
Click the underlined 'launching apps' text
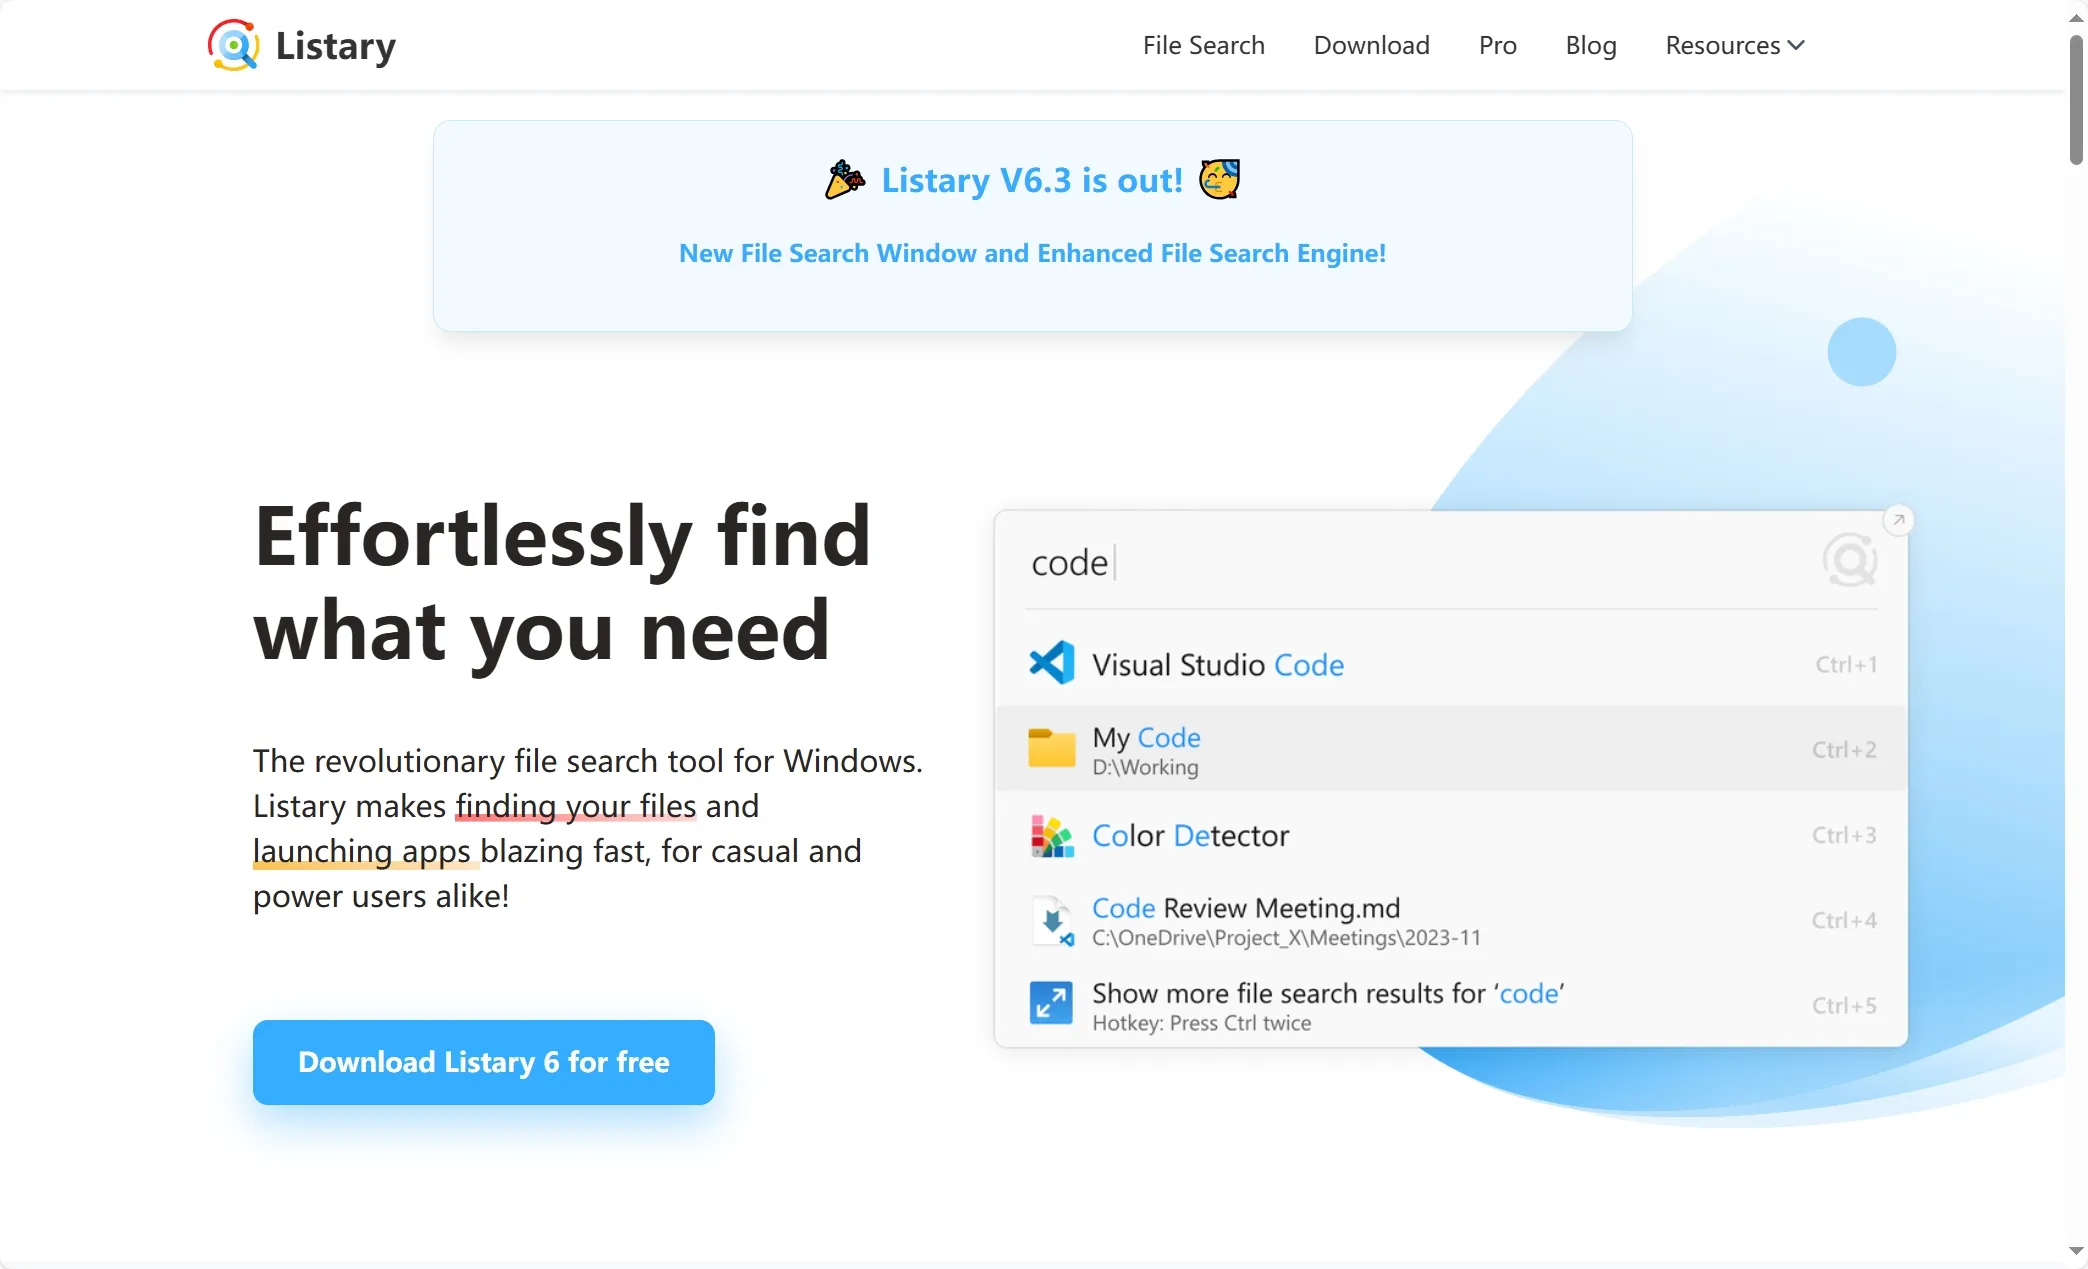click(x=362, y=851)
